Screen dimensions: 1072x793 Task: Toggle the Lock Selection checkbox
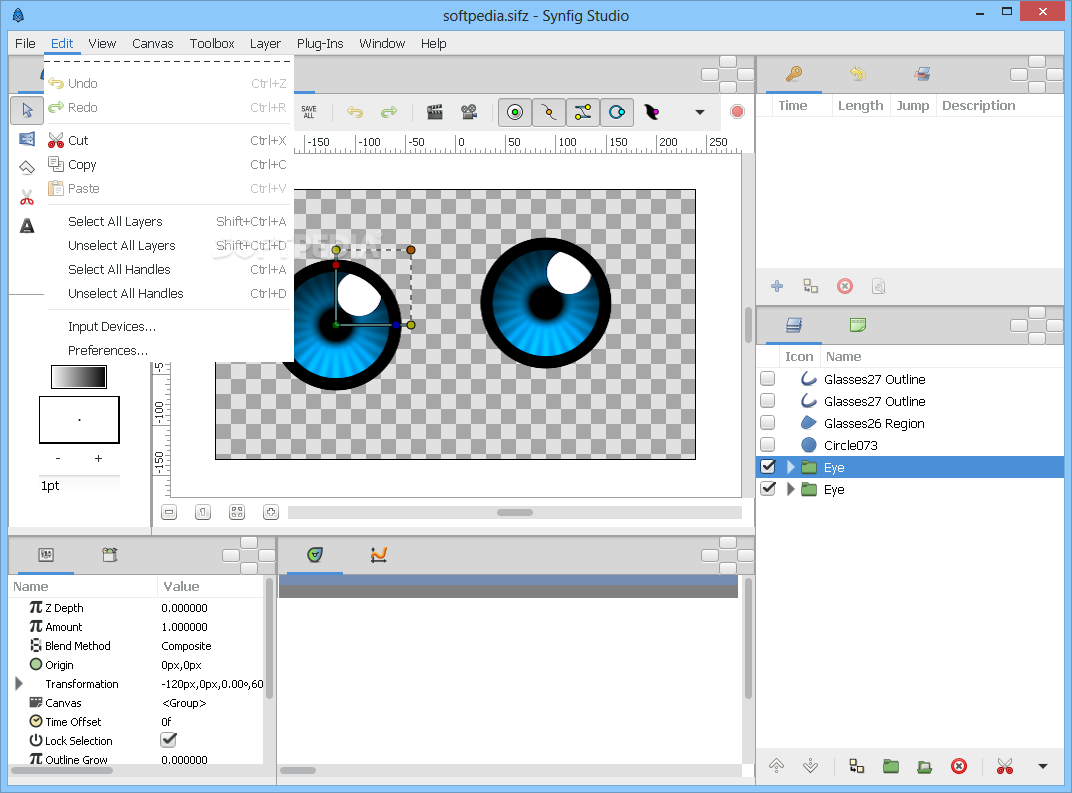168,740
